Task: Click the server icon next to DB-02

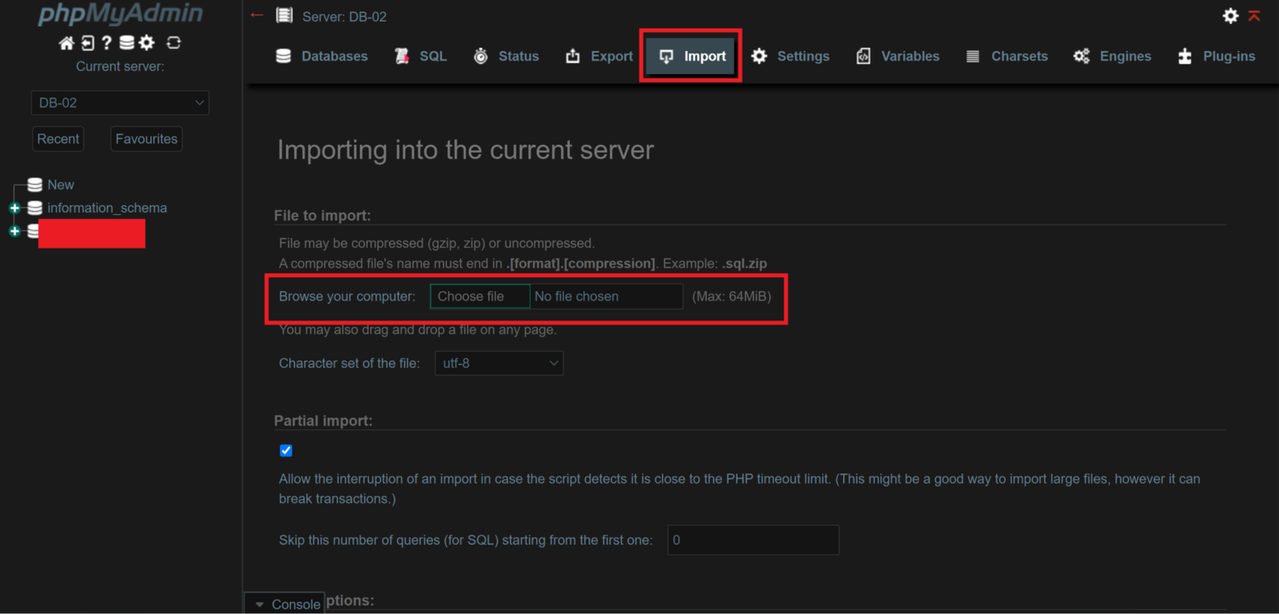Action: click(x=285, y=16)
